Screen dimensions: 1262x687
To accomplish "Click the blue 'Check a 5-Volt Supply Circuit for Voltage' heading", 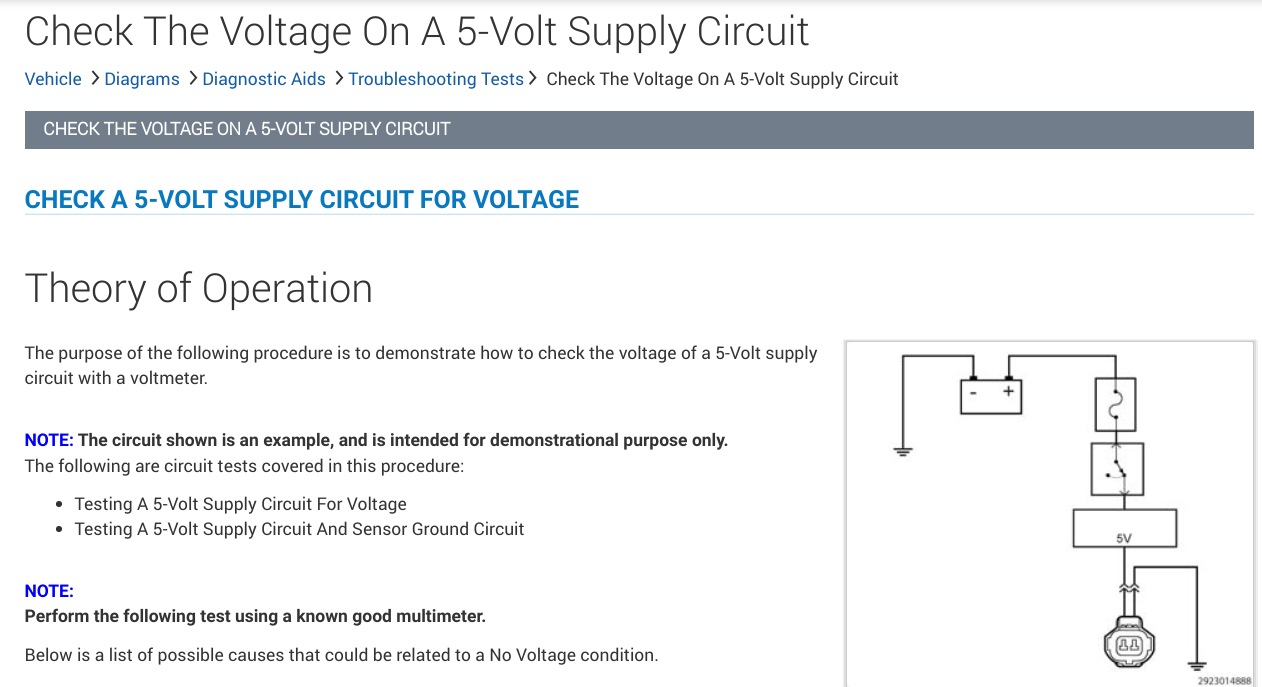I will point(302,199).
